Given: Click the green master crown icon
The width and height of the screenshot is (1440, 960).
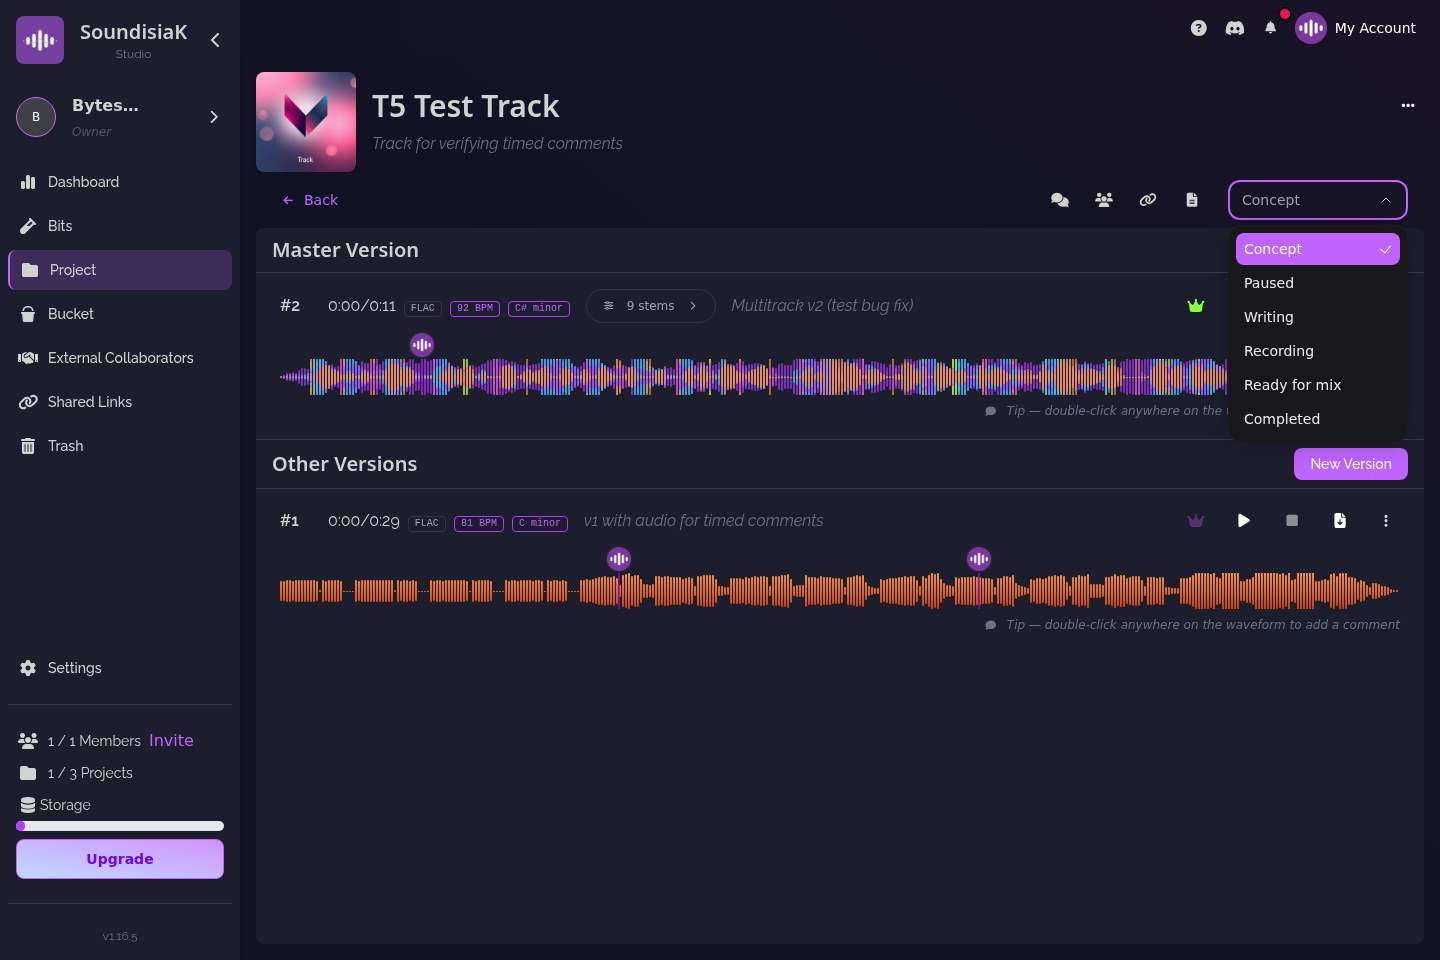Looking at the screenshot, I should [x=1196, y=306].
